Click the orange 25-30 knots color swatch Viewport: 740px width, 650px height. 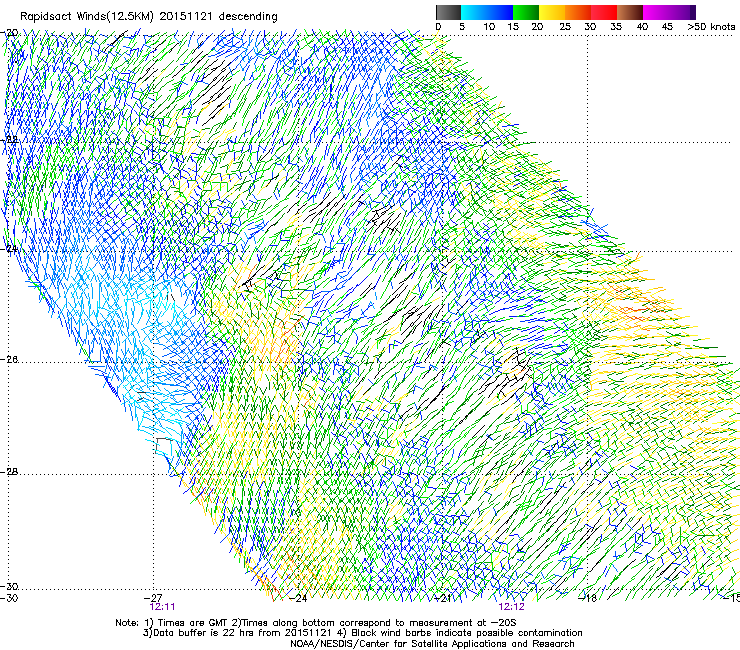[578, 12]
